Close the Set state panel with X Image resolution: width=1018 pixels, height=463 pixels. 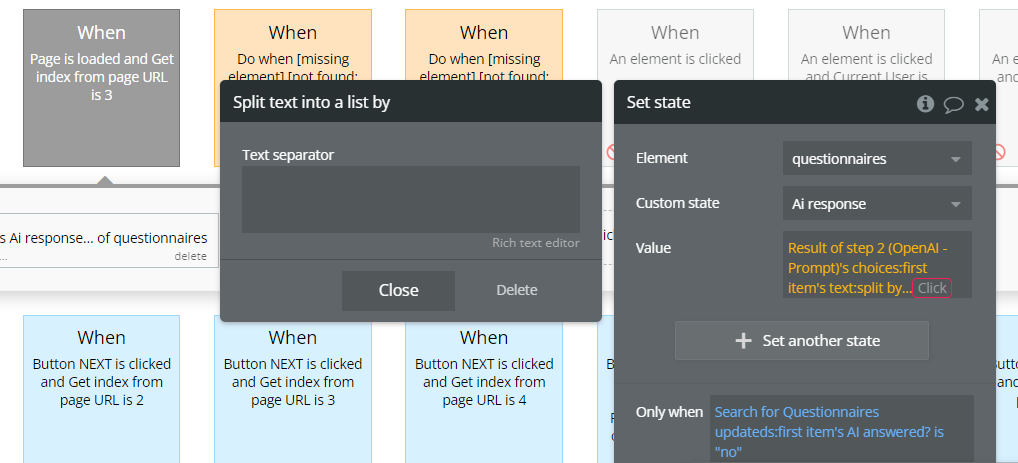tap(982, 104)
